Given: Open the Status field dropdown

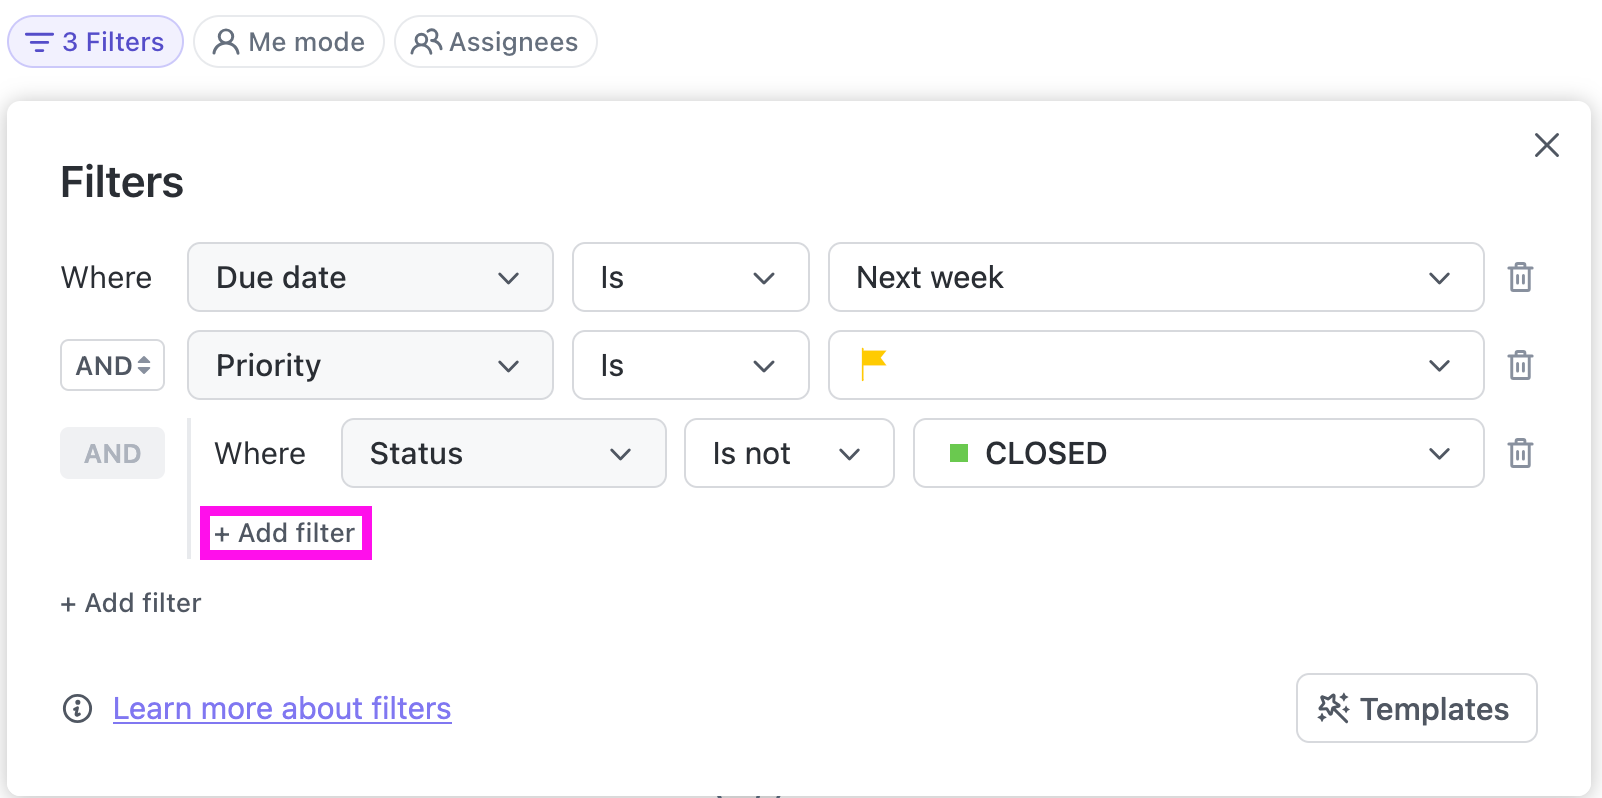Looking at the screenshot, I should pyautogui.click(x=503, y=453).
